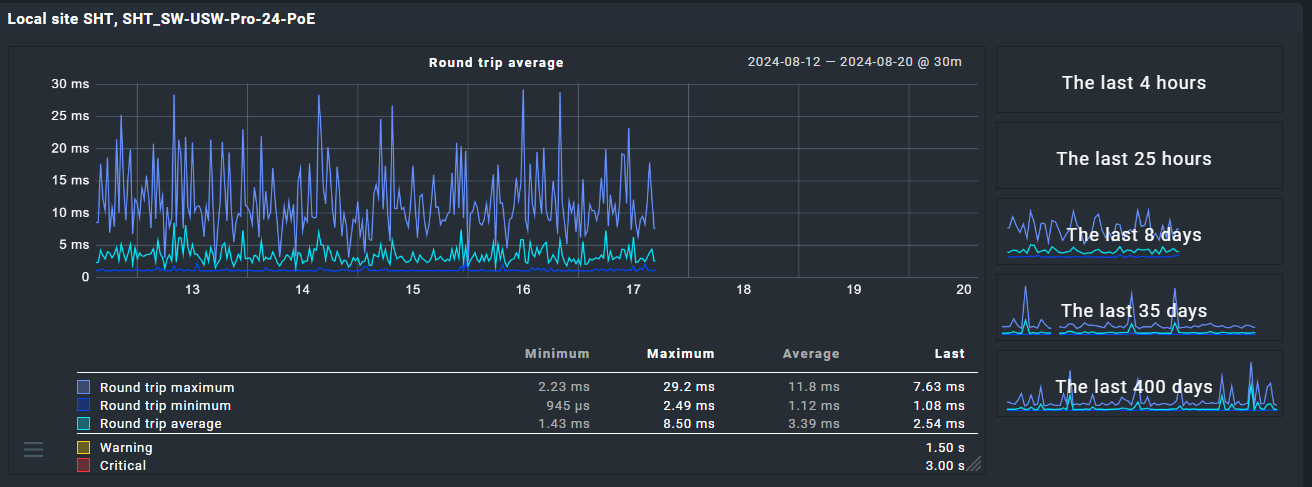Image resolution: width=1312 pixels, height=487 pixels.
Task: Show the last 4 hours graph
Action: point(1133,83)
